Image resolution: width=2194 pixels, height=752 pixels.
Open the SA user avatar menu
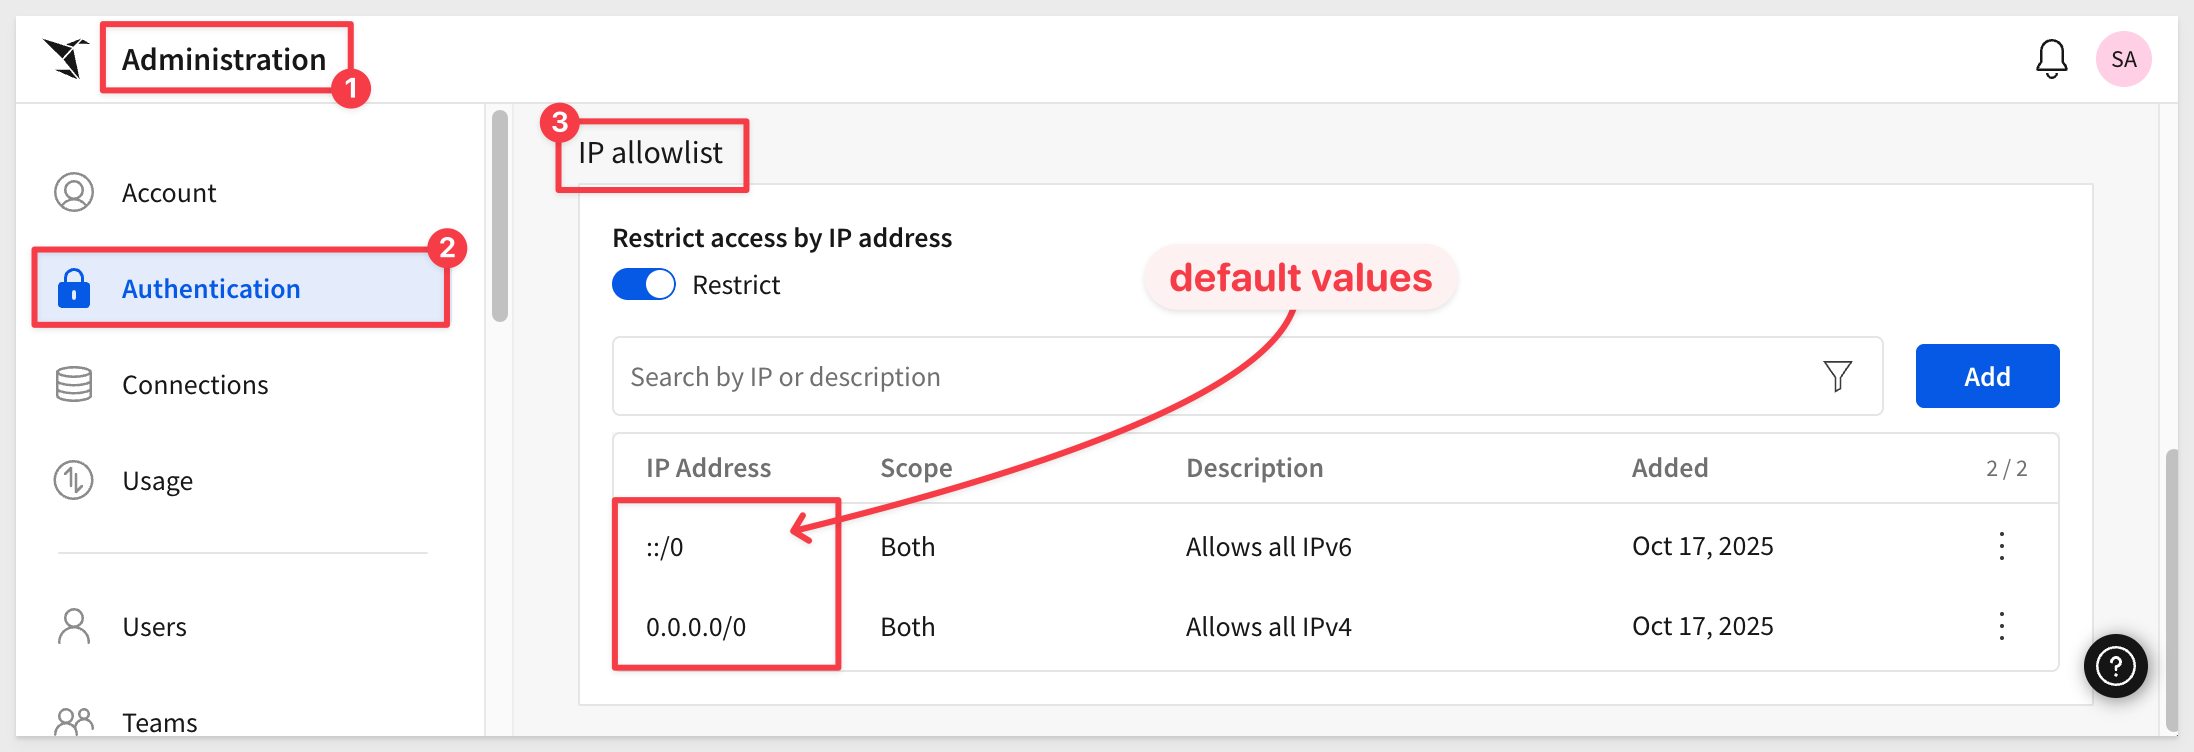pos(2123,59)
